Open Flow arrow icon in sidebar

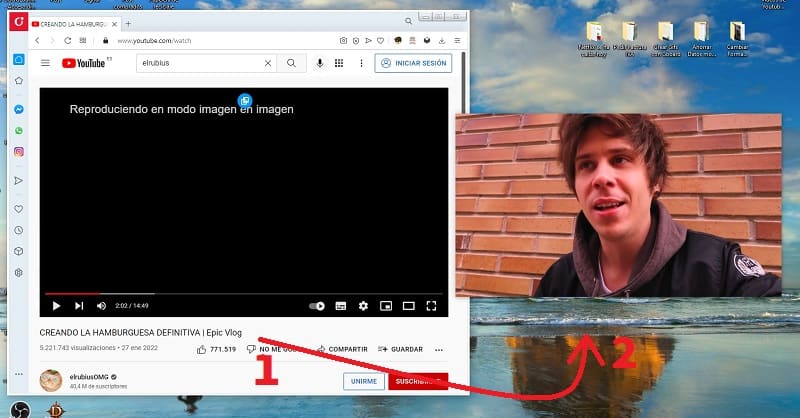pyautogui.click(x=19, y=181)
